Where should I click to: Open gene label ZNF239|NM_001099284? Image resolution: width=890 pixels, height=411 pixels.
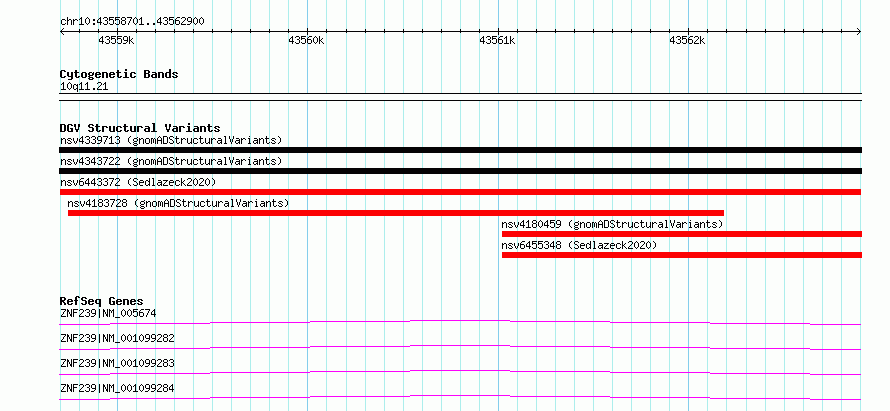pyautogui.click(x=117, y=389)
